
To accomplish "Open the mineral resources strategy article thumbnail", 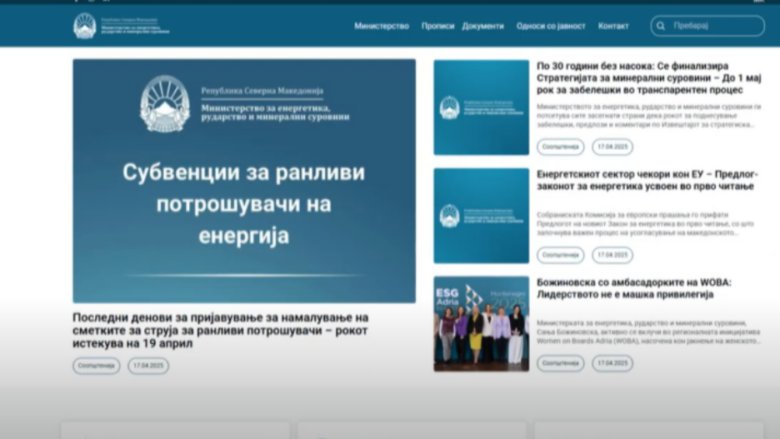I will coord(481,108).
